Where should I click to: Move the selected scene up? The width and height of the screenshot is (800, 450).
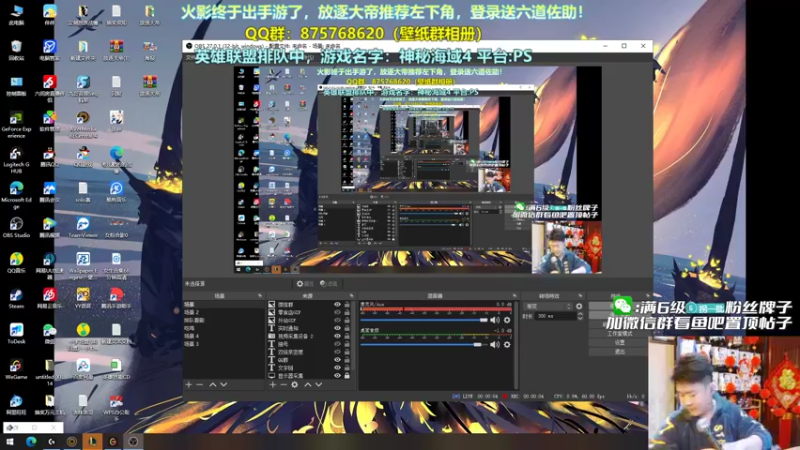click(213, 385)
